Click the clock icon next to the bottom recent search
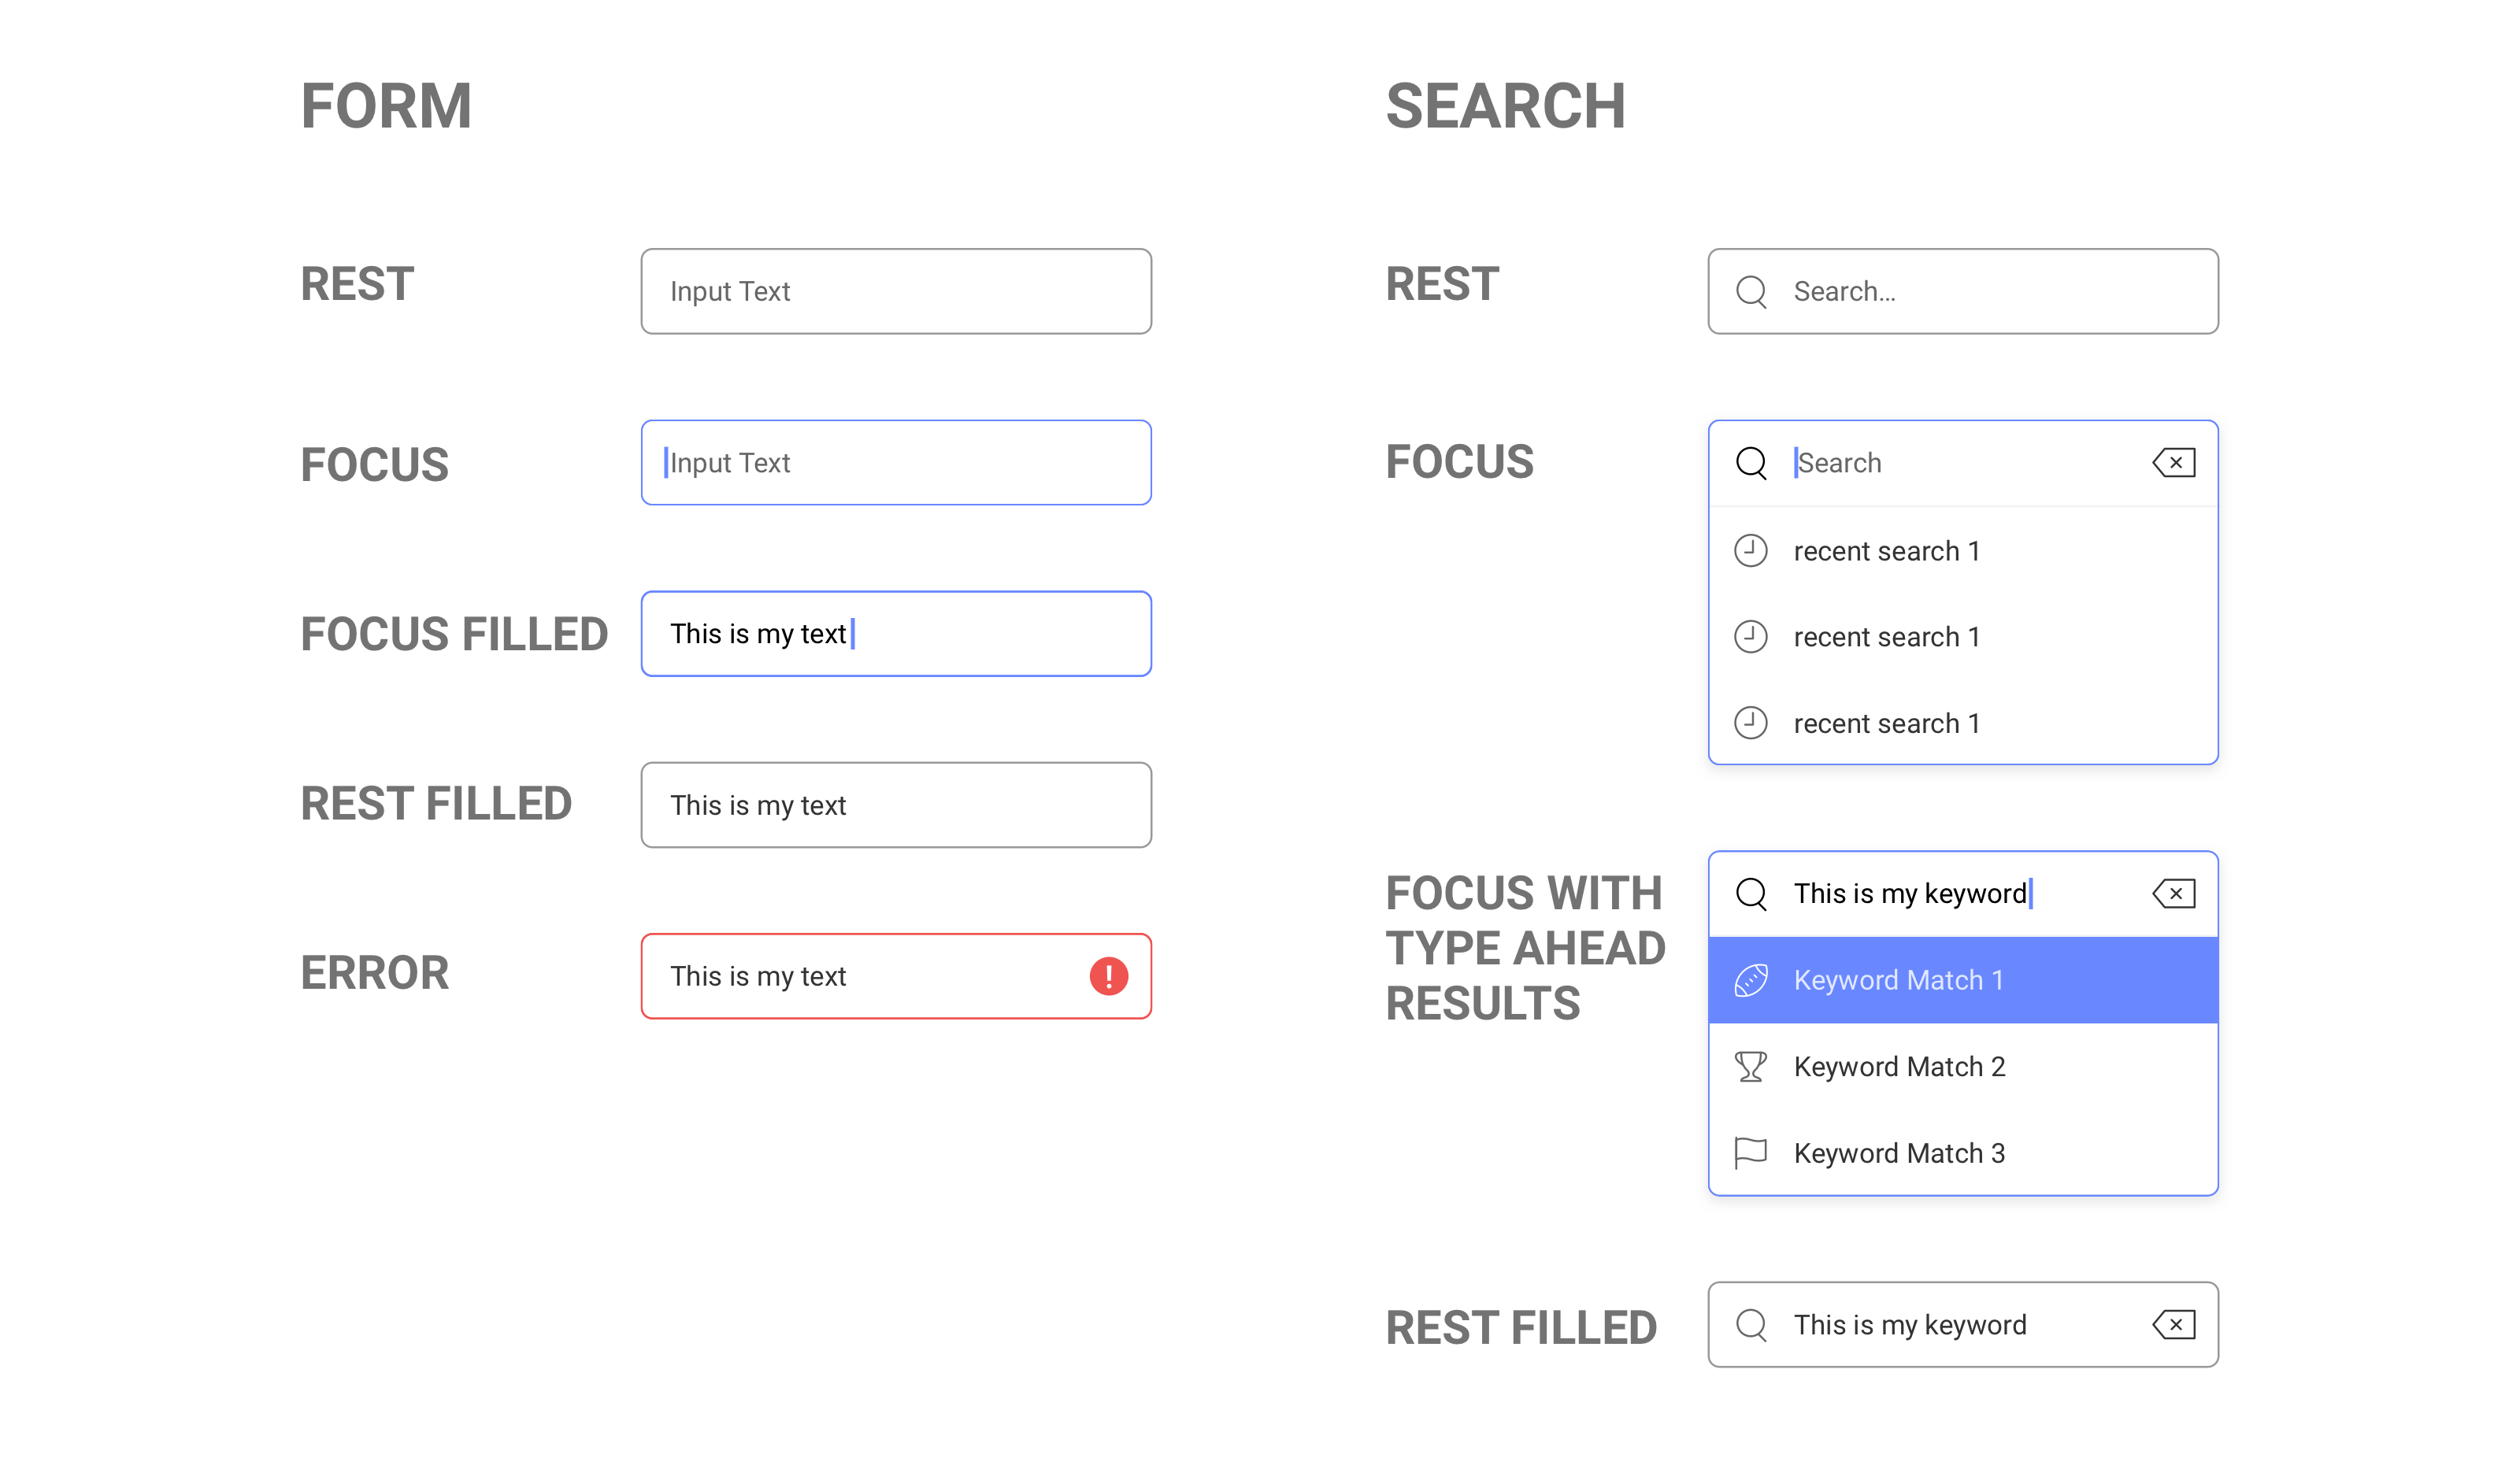Image resolution: width=2520 pixels, height=1458 pixels. click(x=1752, y=723)
